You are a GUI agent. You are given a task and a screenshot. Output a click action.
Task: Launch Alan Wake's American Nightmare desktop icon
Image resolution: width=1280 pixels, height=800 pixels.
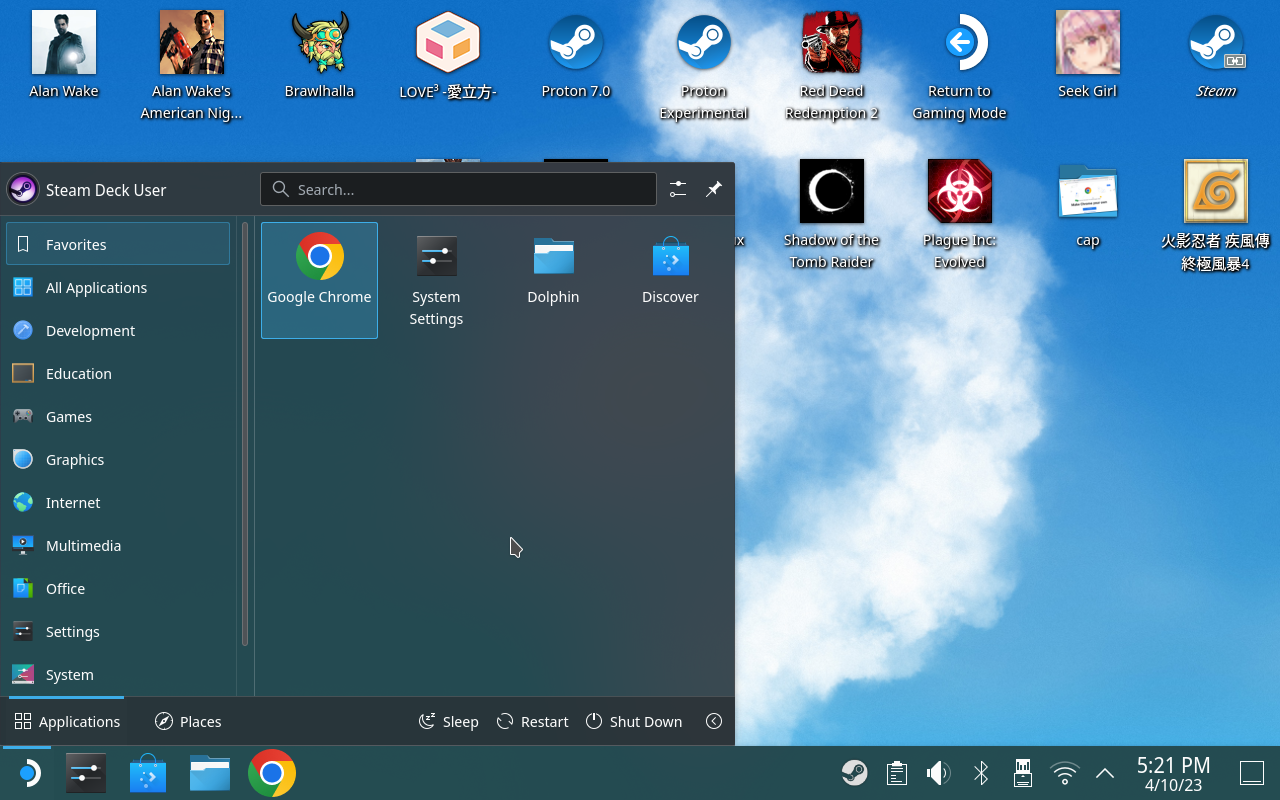191,66
